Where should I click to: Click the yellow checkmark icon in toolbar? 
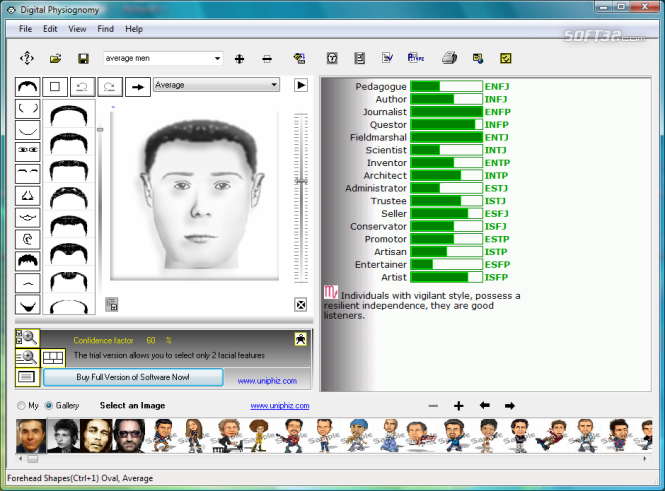pos(505,58)
